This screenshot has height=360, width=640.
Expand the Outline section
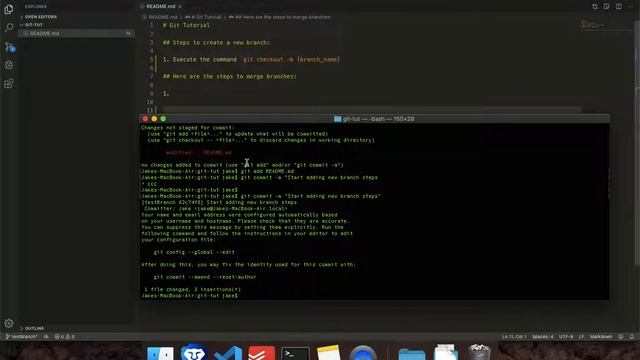tap(34, 328)
